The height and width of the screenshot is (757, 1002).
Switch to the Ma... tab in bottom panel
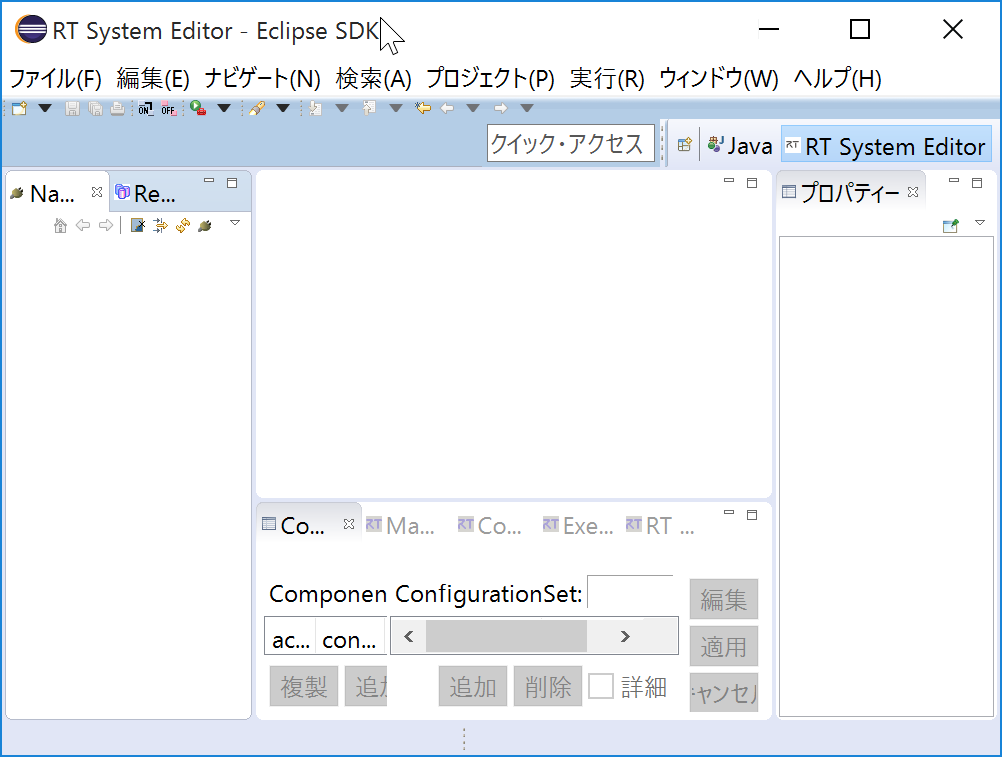pos(401,526)
